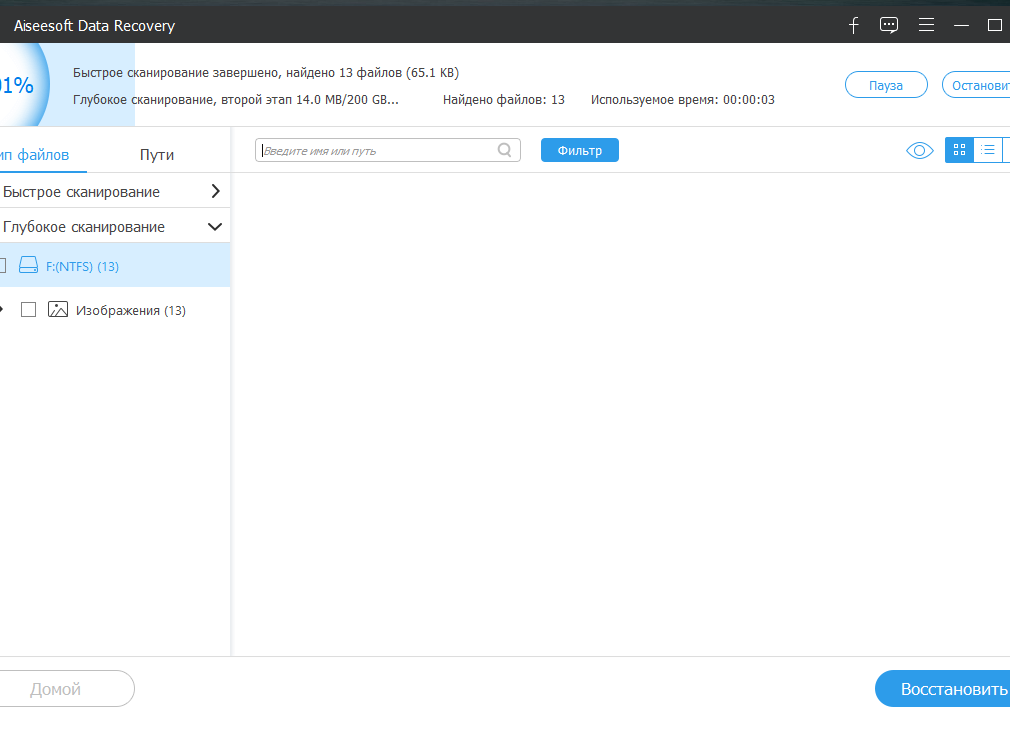Maximize the Aiseesoft Data Recovery window
Image resolution: width=1010 pixels, height=730 pixels.
click(x=995, y=25)
